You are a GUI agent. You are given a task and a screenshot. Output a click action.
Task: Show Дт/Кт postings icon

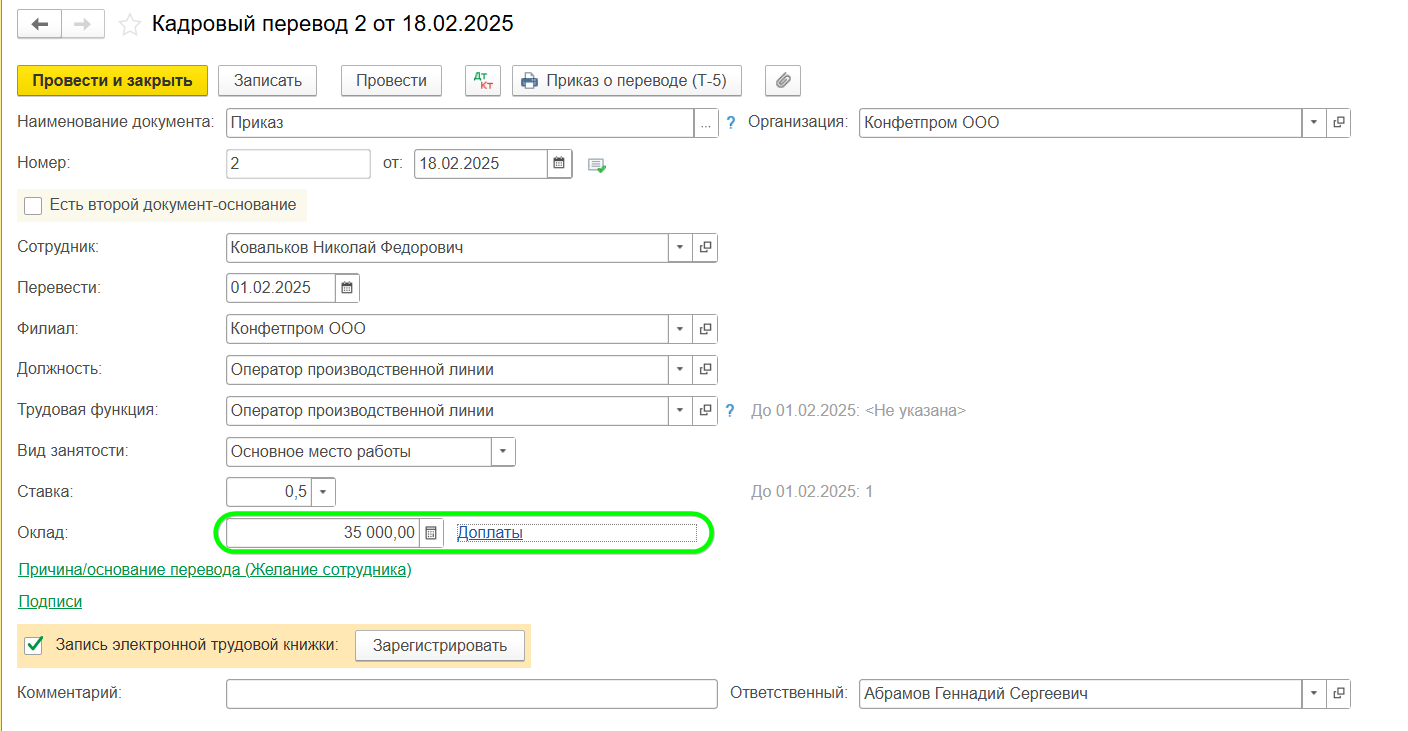click(483, 81)
